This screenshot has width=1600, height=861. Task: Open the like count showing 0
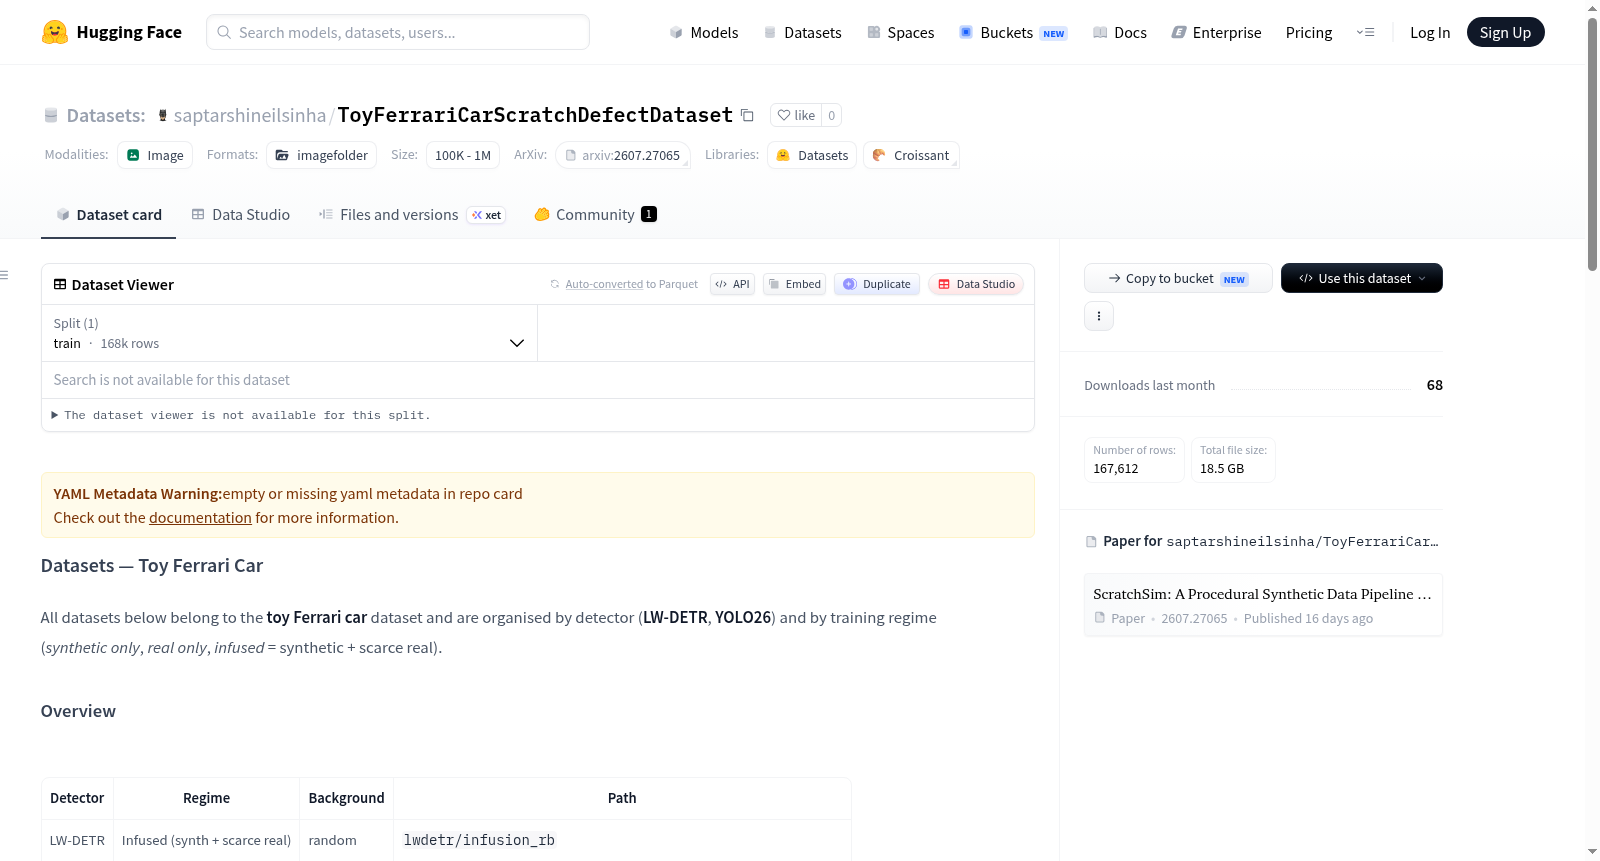pyautogui.click(x=832, y=115)
